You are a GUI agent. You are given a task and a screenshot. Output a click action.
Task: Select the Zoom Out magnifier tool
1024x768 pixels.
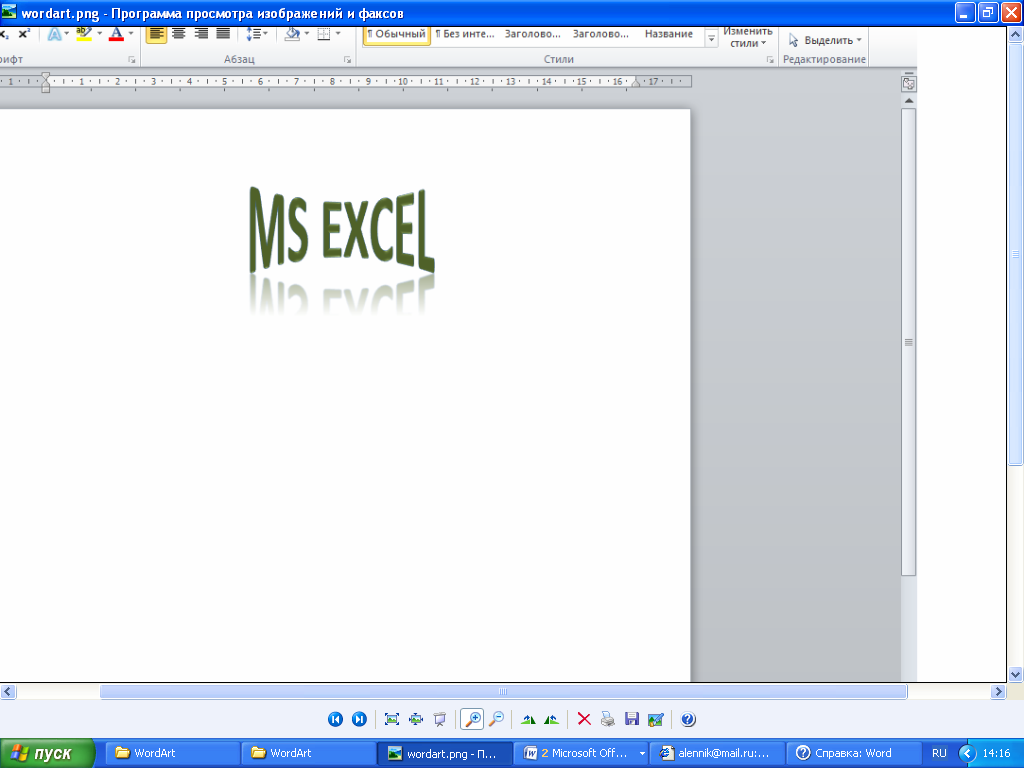tap(496, 719)
